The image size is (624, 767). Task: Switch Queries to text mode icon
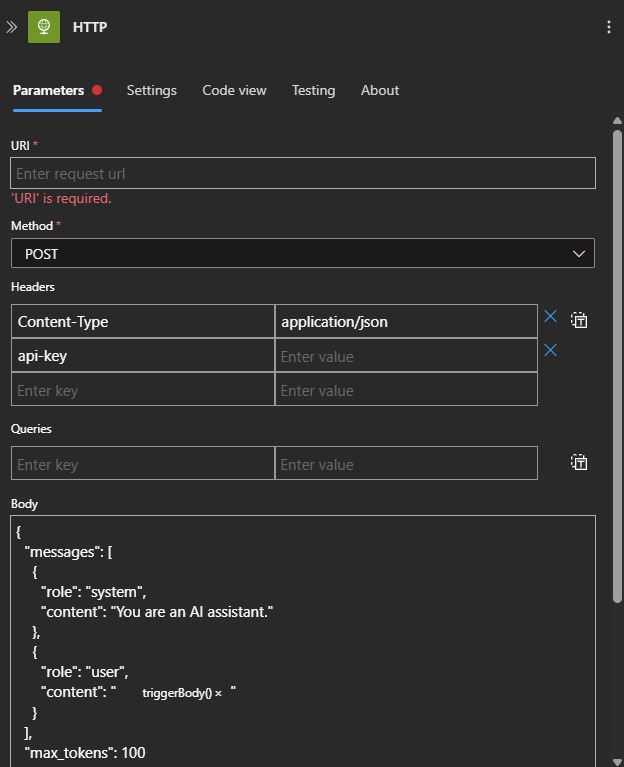579,462
